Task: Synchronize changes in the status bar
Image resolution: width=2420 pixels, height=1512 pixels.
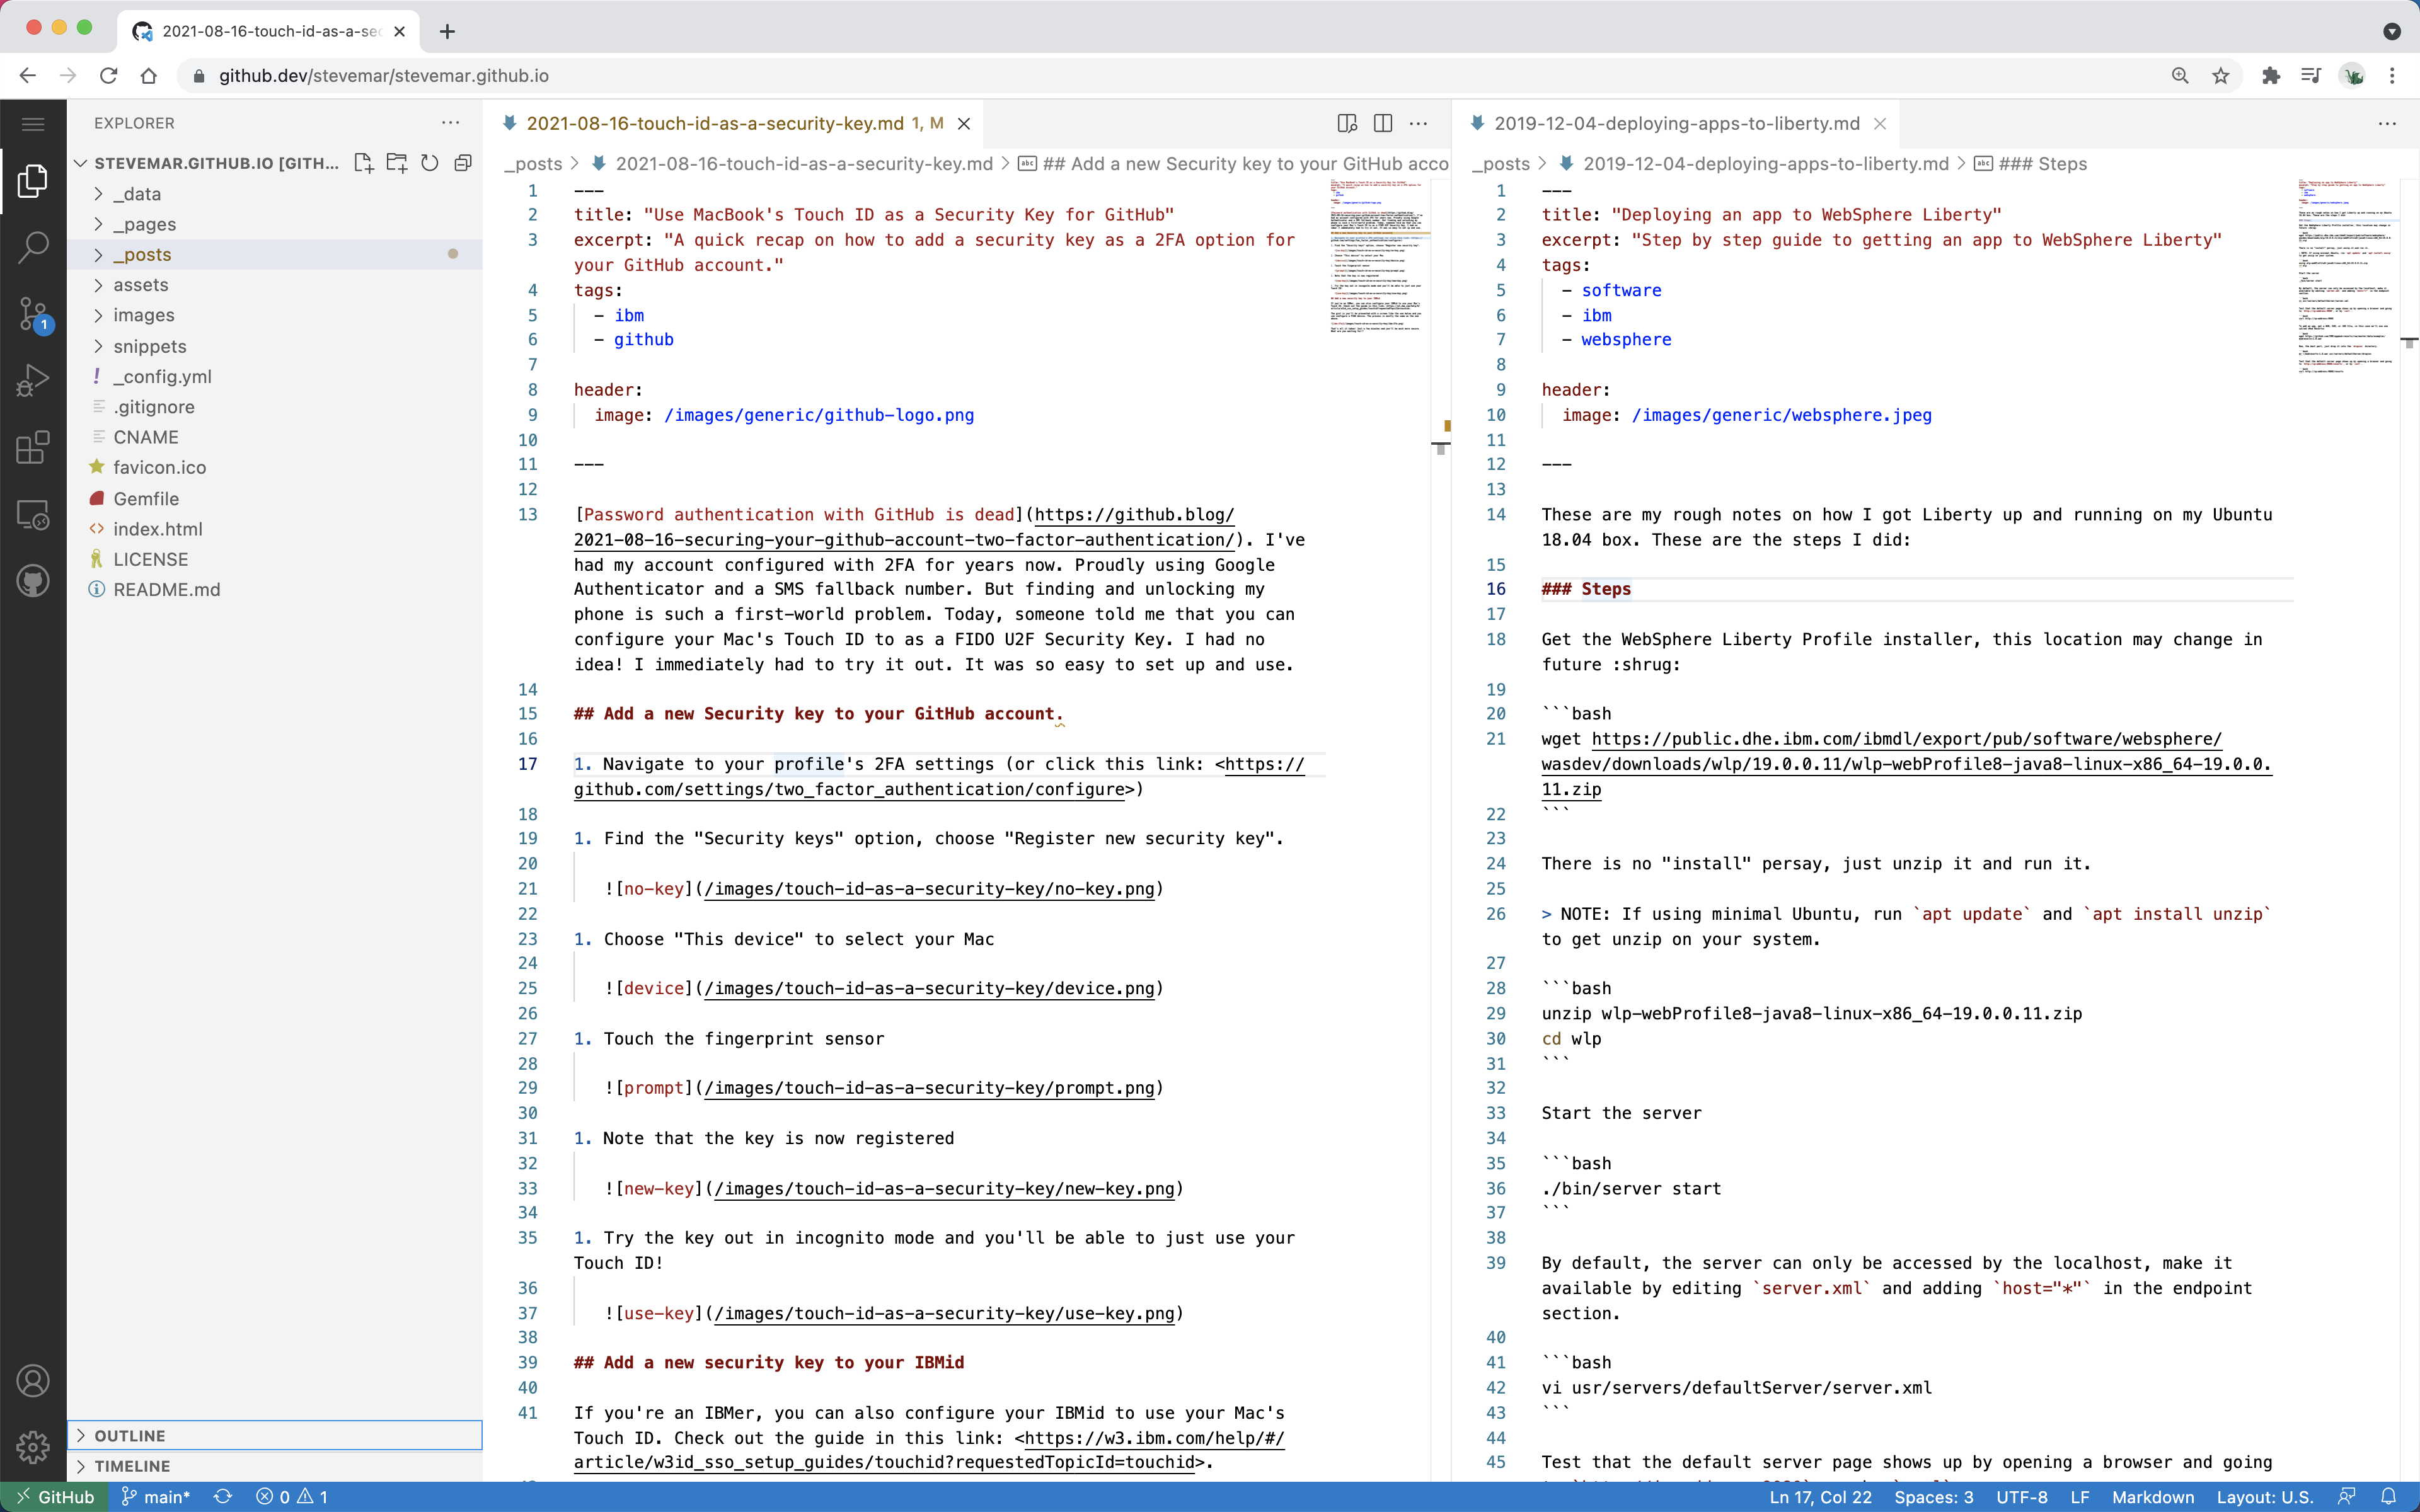Action: 223,1497
